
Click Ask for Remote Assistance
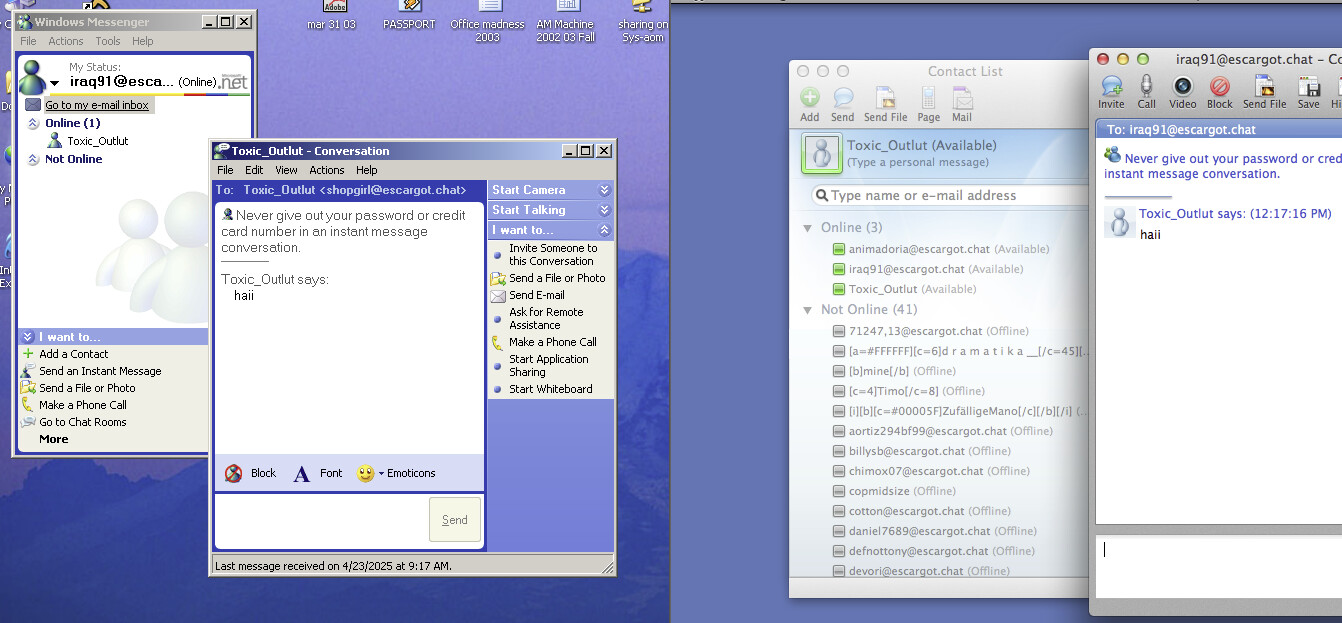coord(546,319)
